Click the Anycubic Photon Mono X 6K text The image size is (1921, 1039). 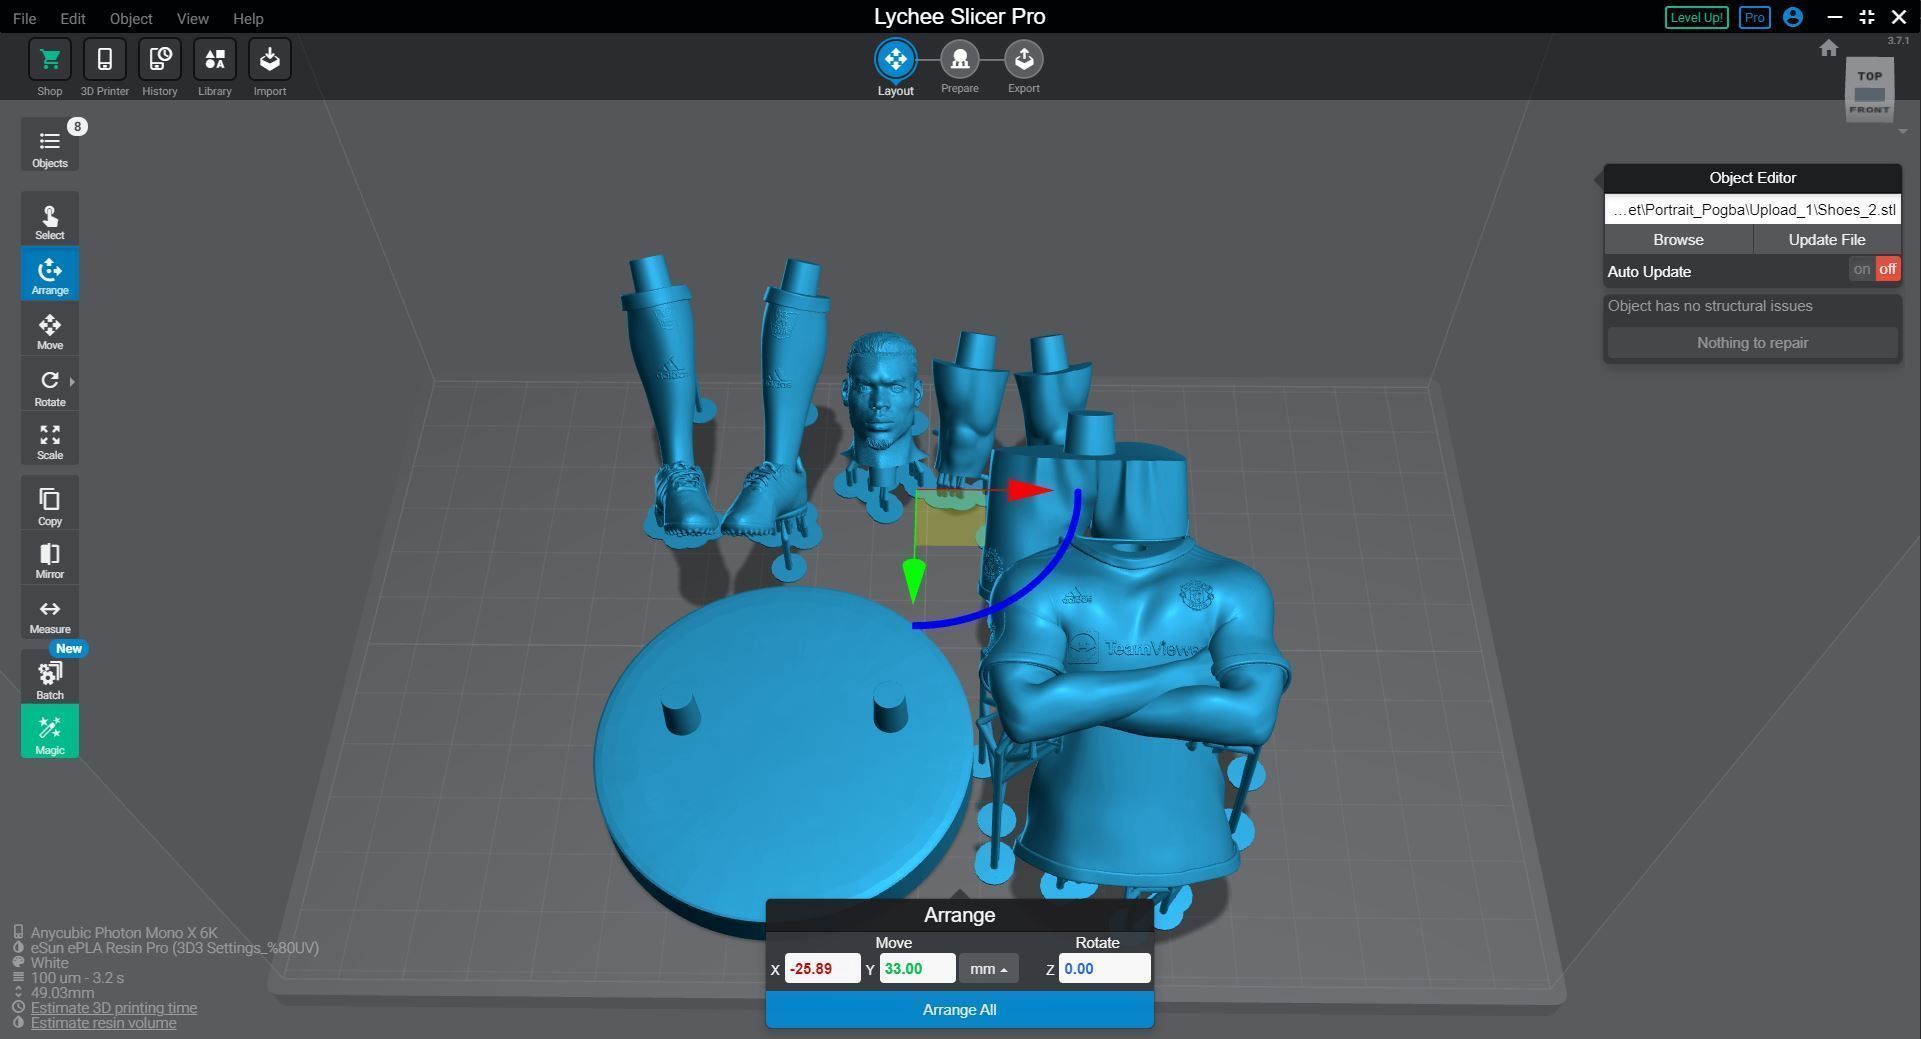click(124, 933)
